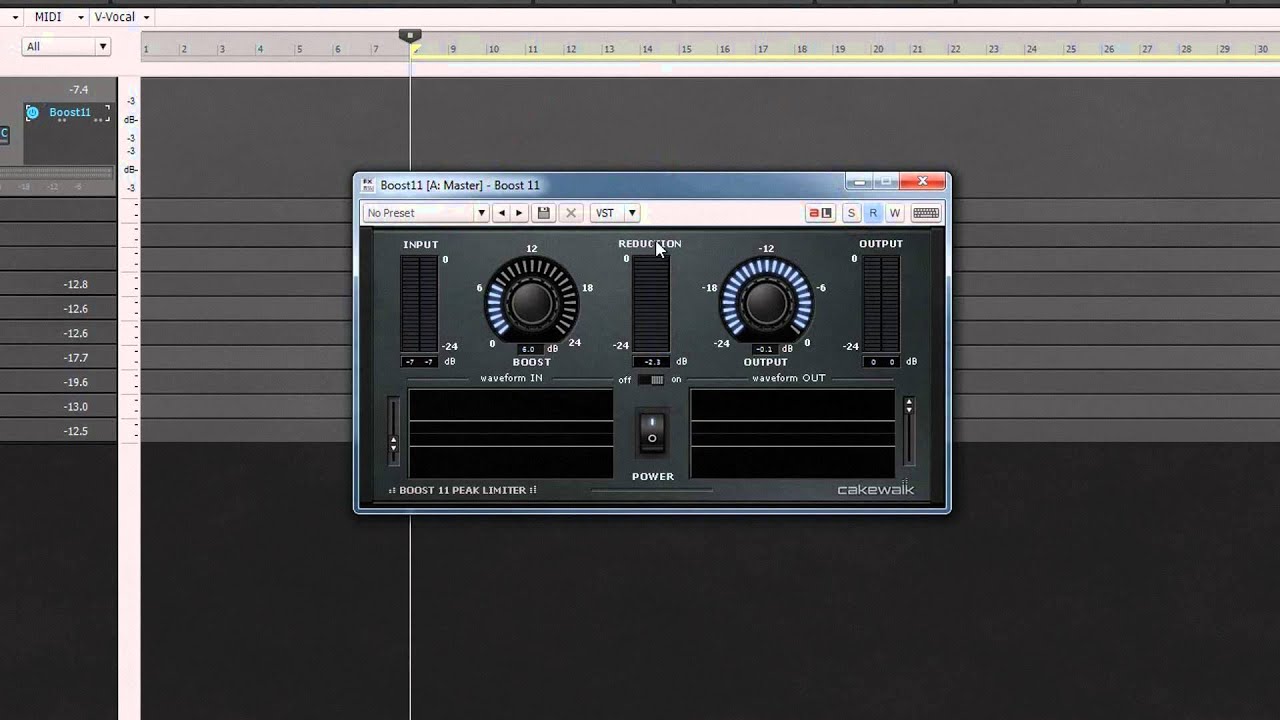This screenshot has width=1280, height=720.
Task: Click the -19.6 level value
Action: tap(76, 382)
